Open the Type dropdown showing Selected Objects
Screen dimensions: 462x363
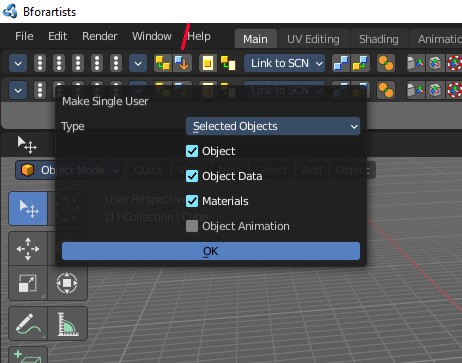(273, 126)
